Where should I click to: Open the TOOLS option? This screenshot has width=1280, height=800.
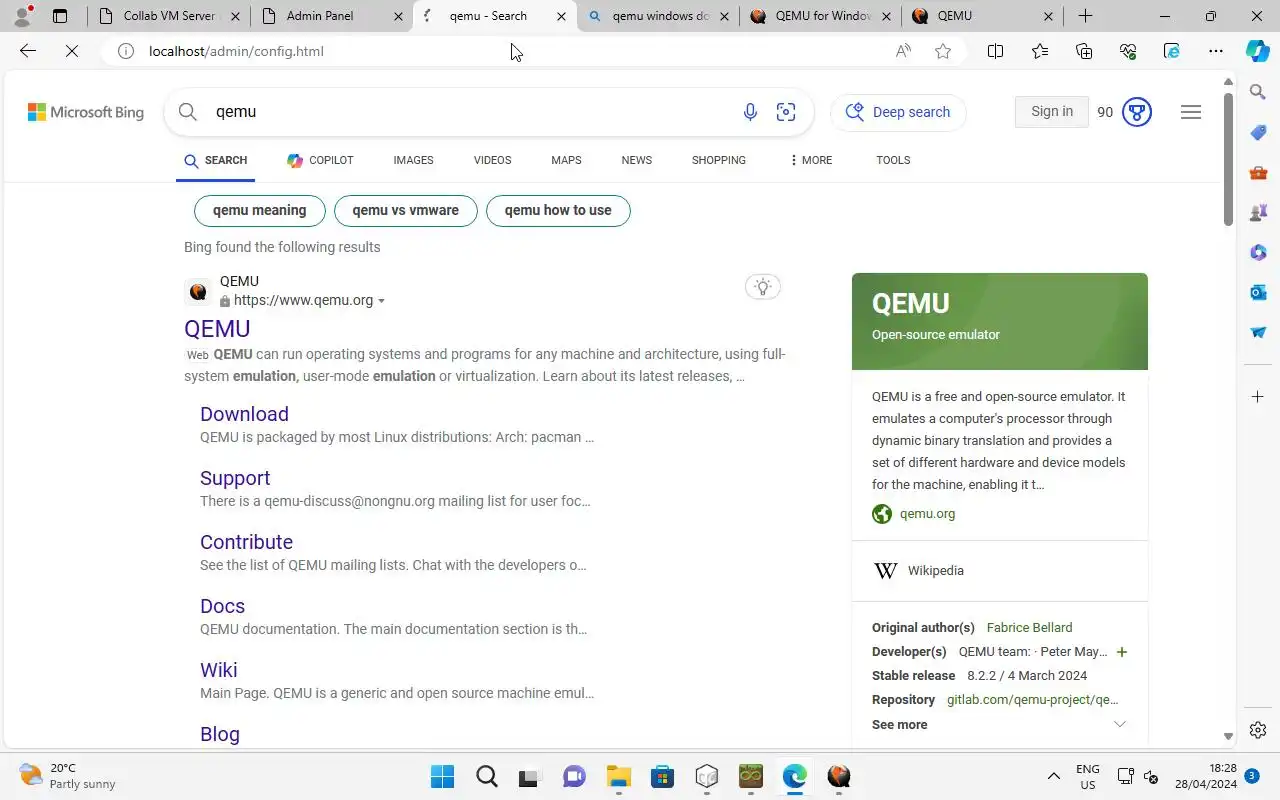pyautogui.click(x=893, y=160)
